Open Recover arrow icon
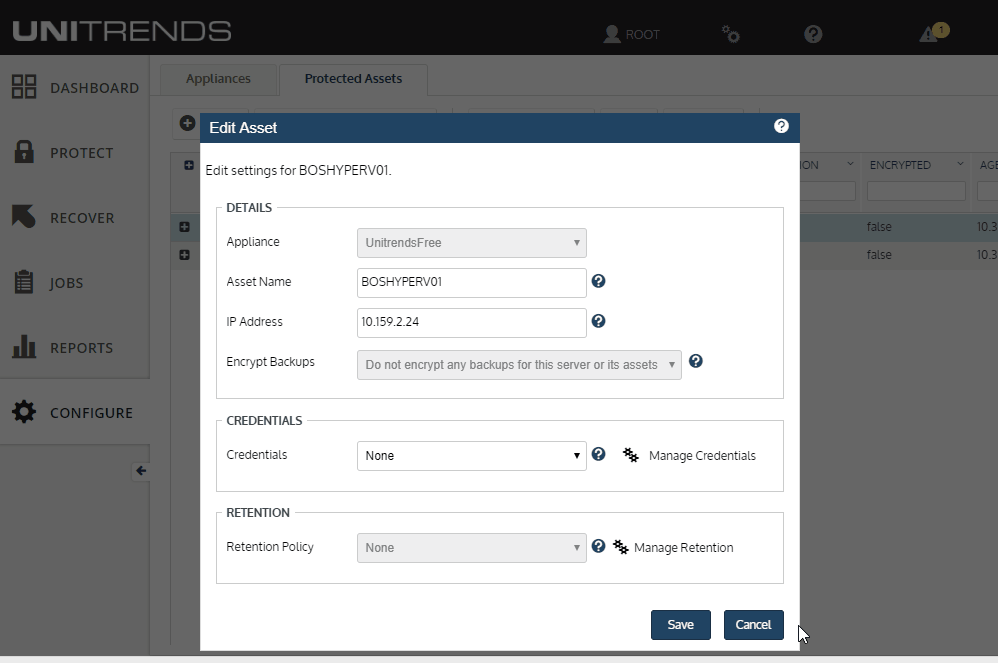The image size is (998, 663). (24, 216)
